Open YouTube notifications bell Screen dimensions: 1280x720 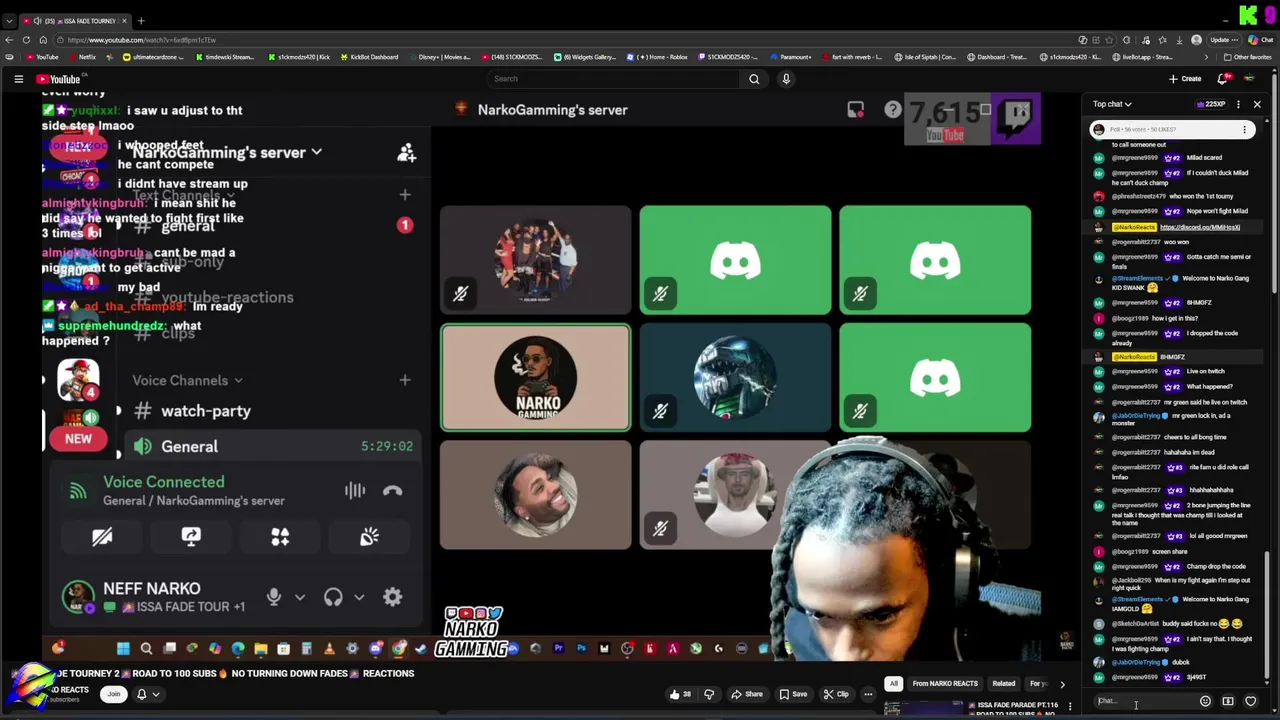coord(1222,79)
